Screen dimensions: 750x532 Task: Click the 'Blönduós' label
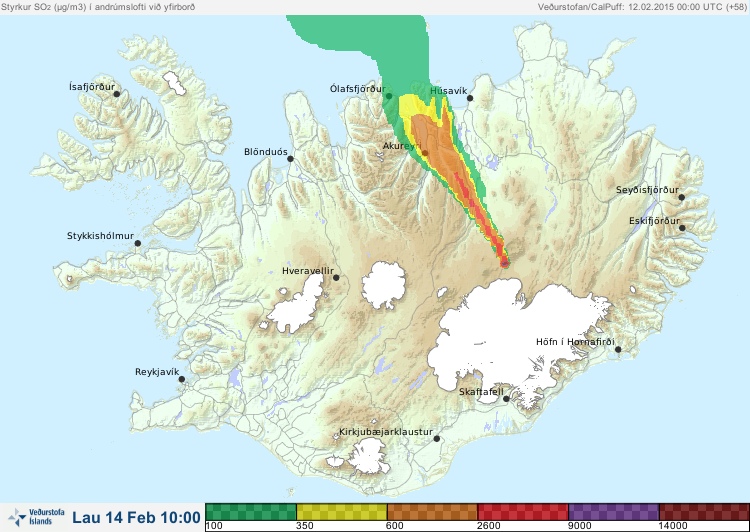(266, 152)
